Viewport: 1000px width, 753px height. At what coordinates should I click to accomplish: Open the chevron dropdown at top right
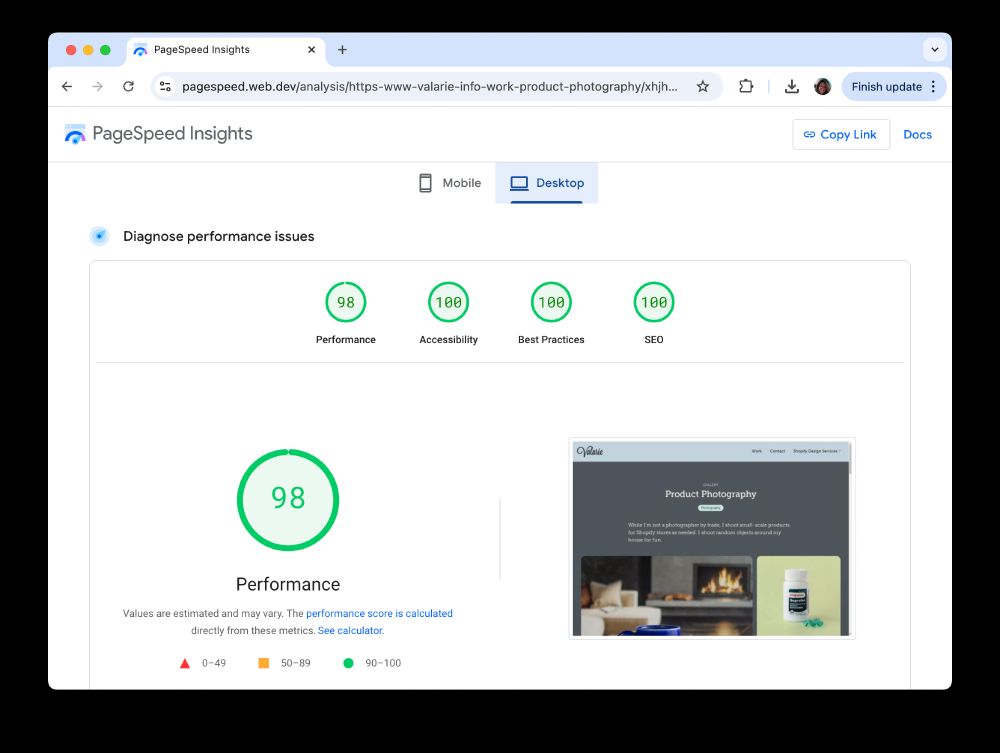coord(935,49)
